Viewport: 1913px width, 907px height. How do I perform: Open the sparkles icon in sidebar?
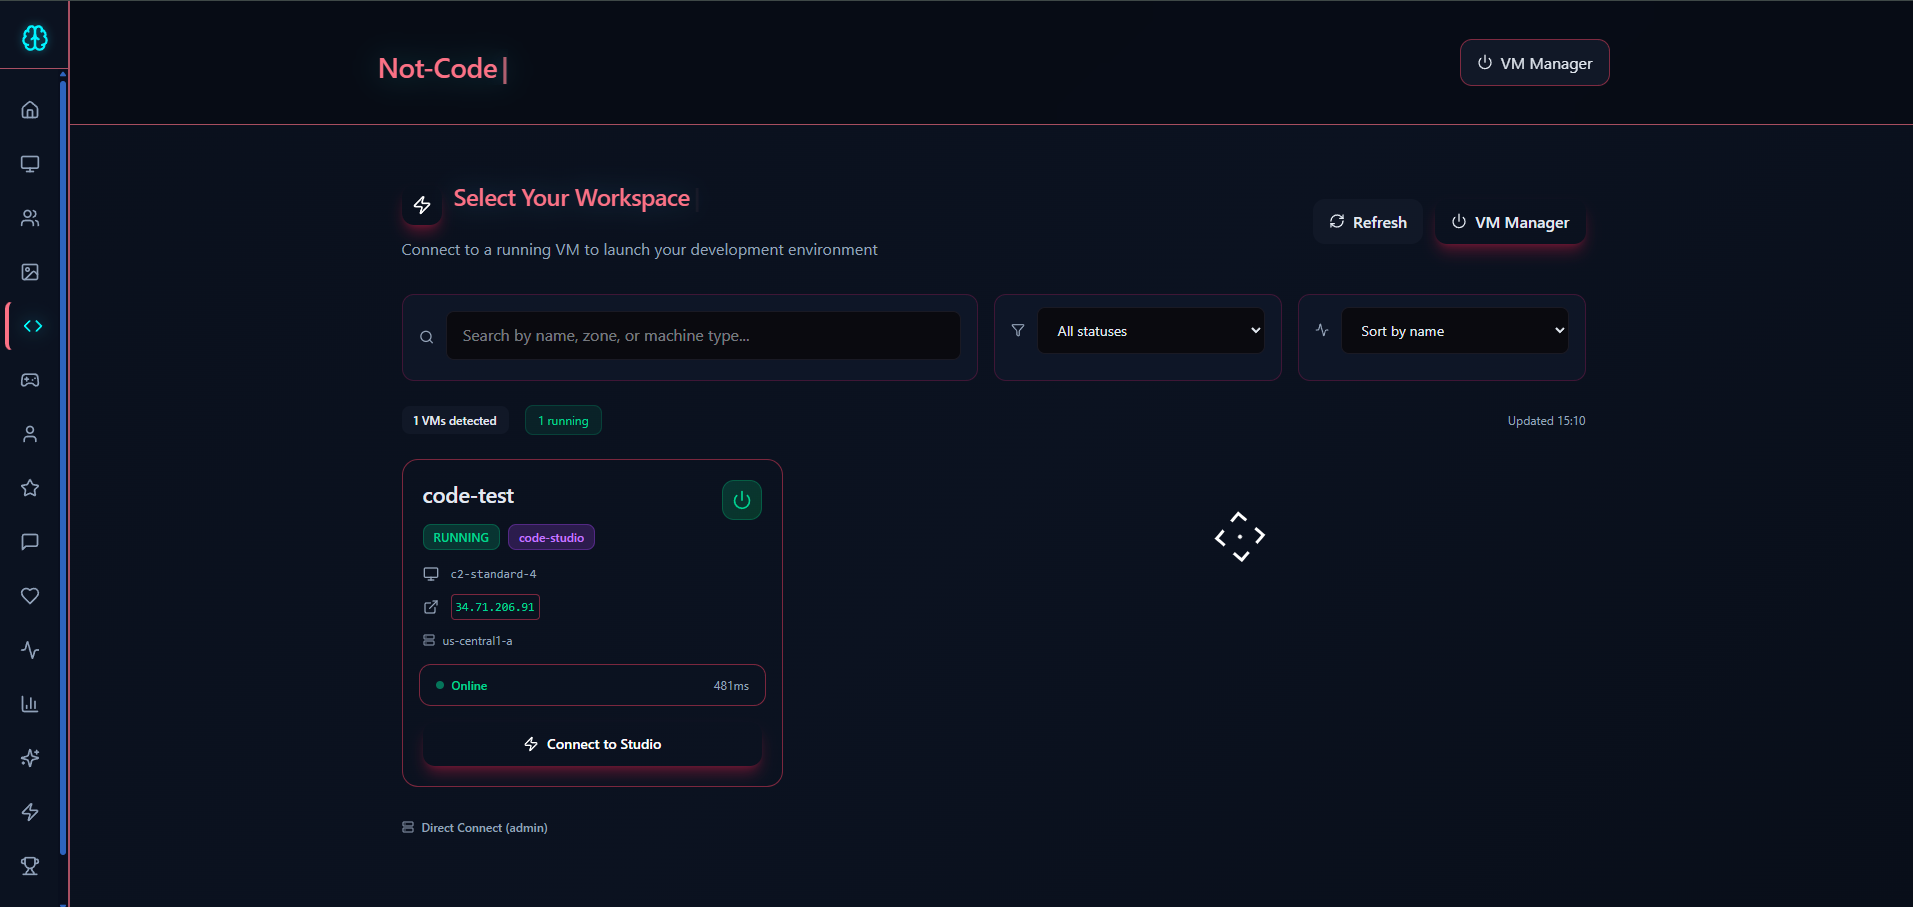coord(30,758)
